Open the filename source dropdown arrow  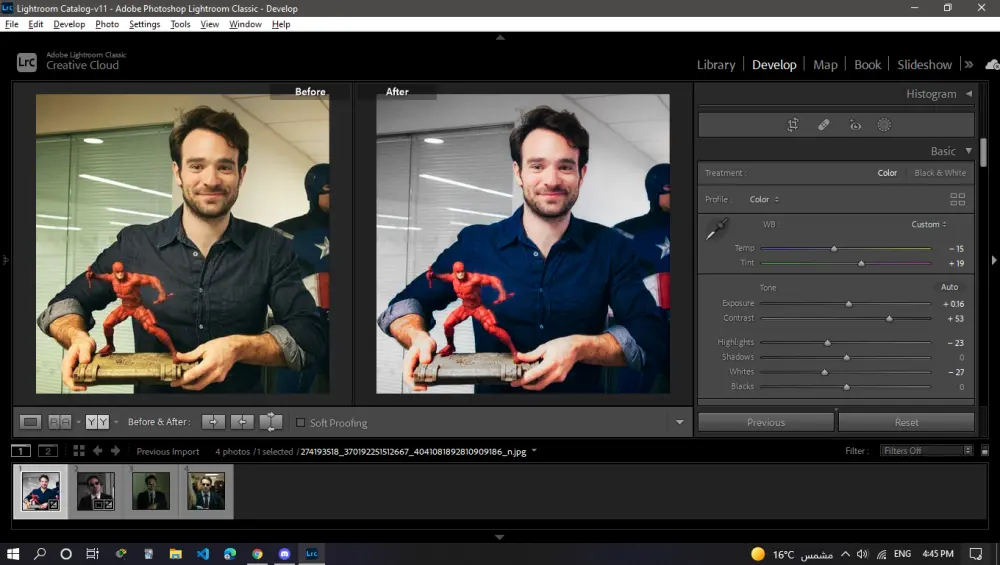534,451
